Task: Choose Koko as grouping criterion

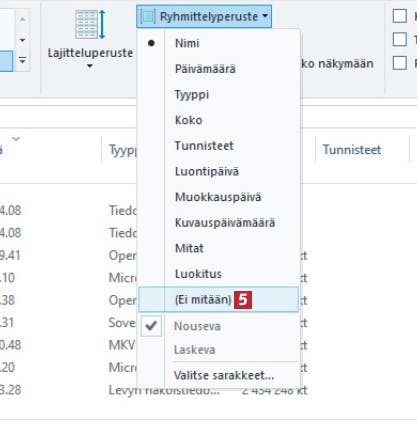Action: pos(188,120)
